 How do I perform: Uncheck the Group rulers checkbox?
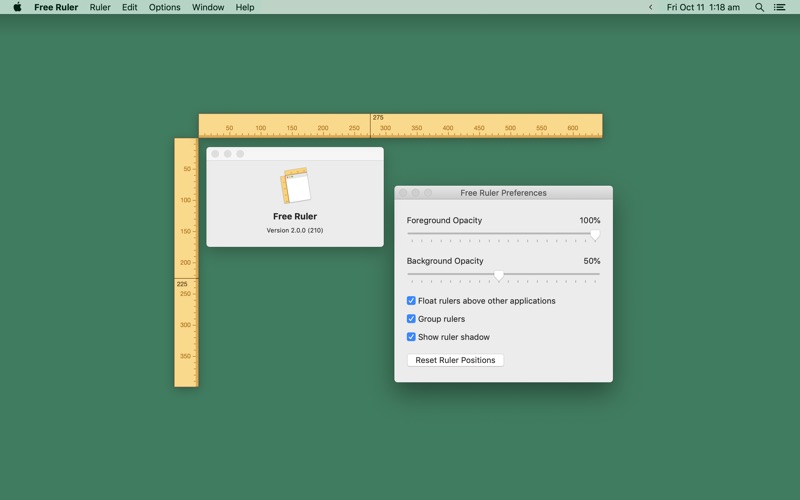pyautogui.click(x=411, y=319)
